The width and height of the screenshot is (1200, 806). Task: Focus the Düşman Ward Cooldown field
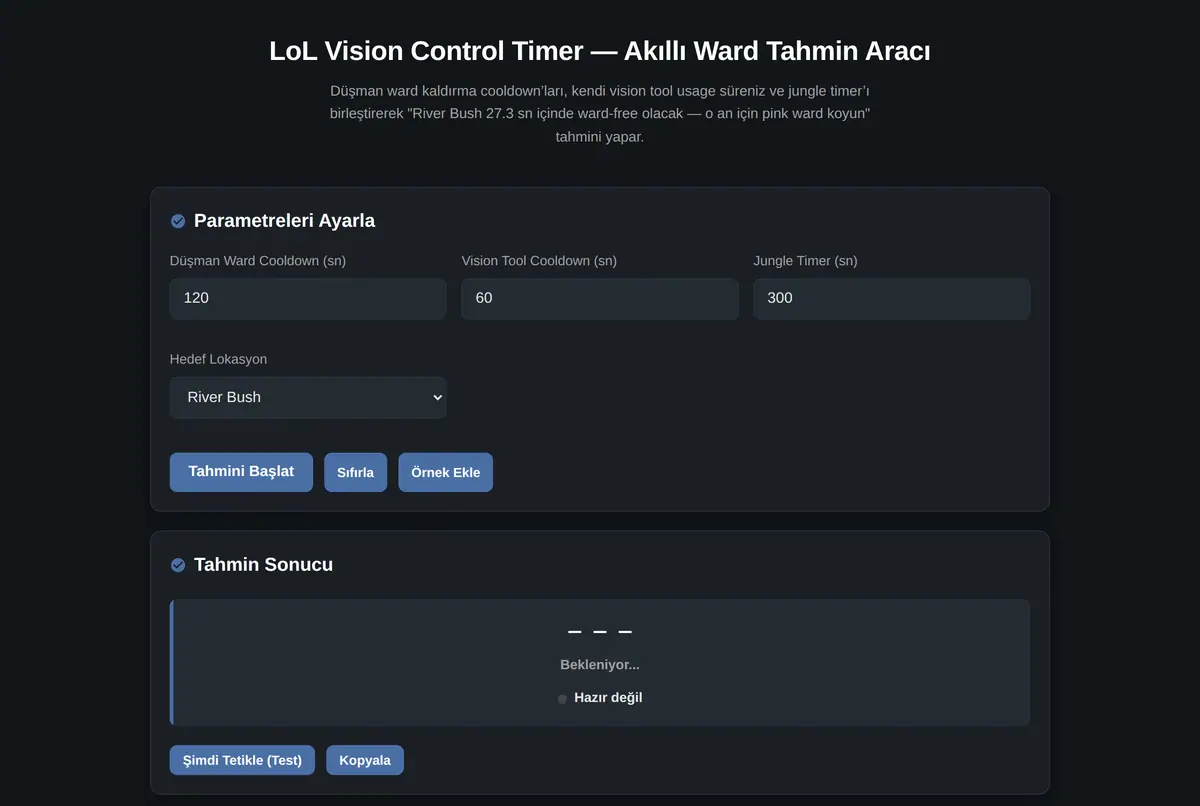(x=308, y=298)
